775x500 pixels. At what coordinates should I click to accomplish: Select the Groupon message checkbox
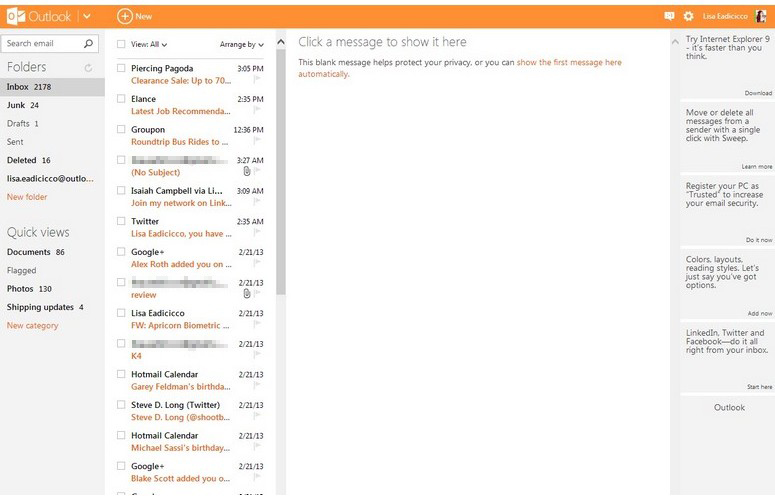click(121, 129)
